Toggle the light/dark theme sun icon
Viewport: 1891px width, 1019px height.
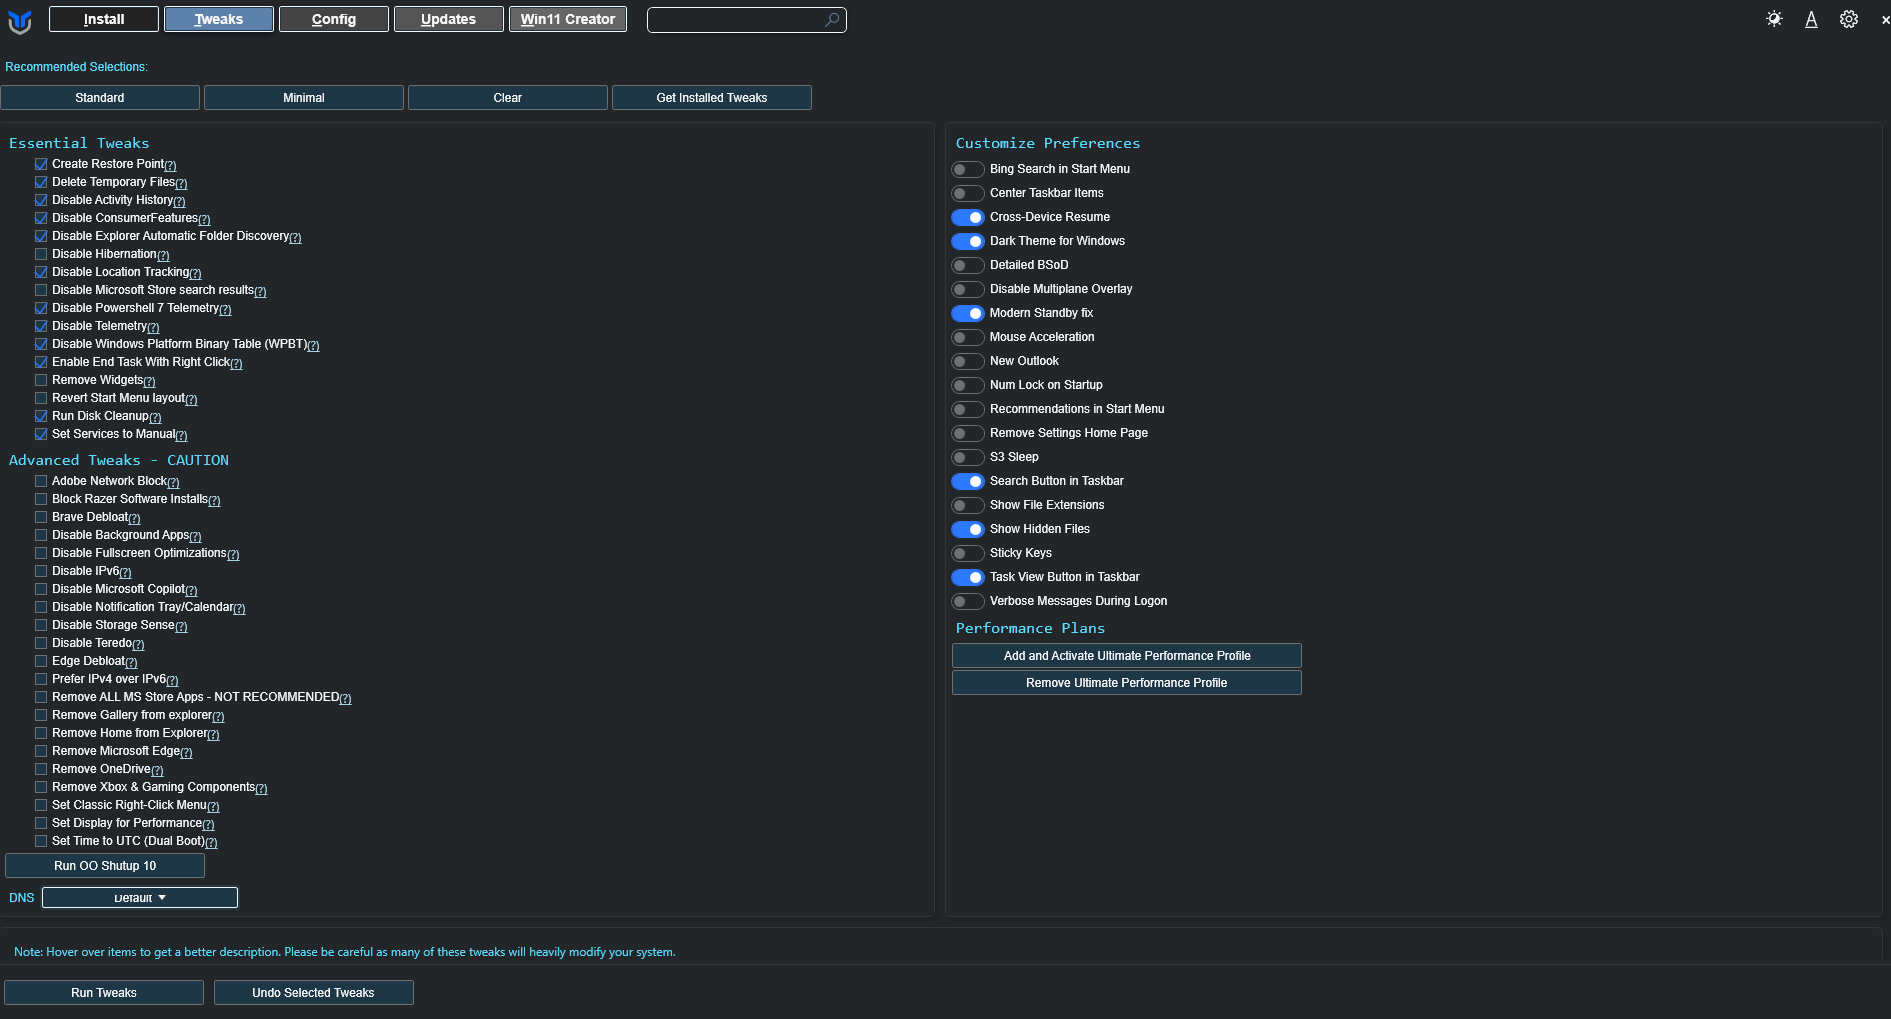point(1774,19)
